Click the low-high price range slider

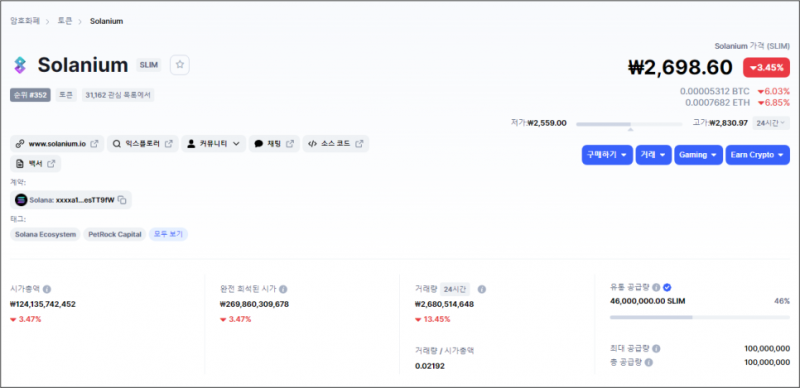(629, 124)
